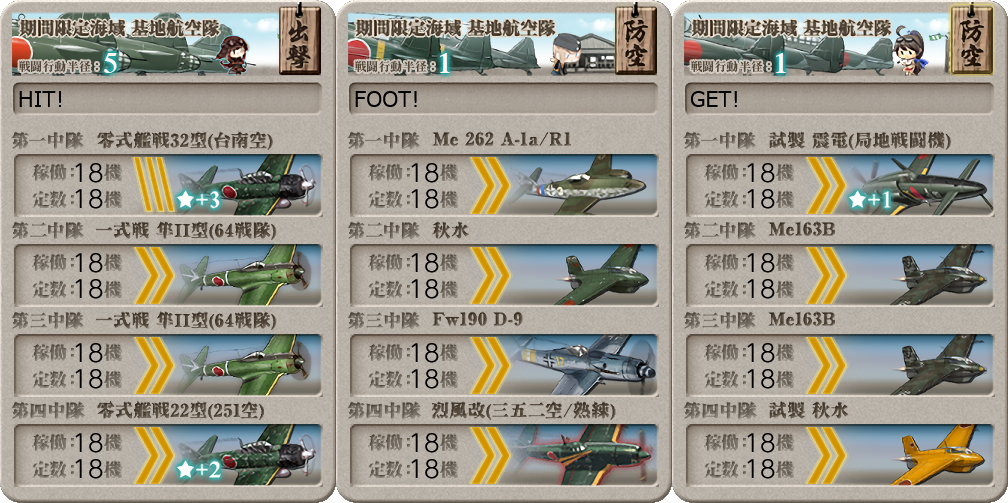Open the second squadron Hayabusa slot in HIT! panel
Viewport: 1008px width, 503px height.
pos(167,275)
